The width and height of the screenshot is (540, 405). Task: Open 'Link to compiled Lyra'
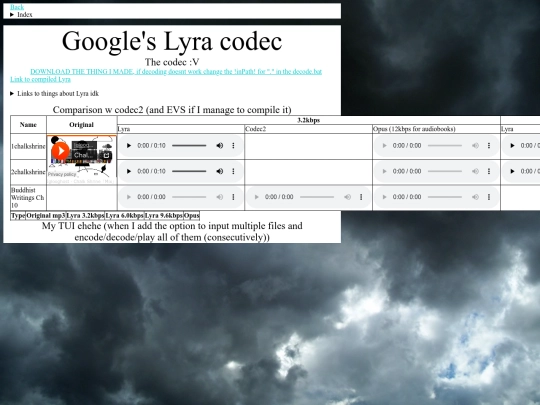40,79
